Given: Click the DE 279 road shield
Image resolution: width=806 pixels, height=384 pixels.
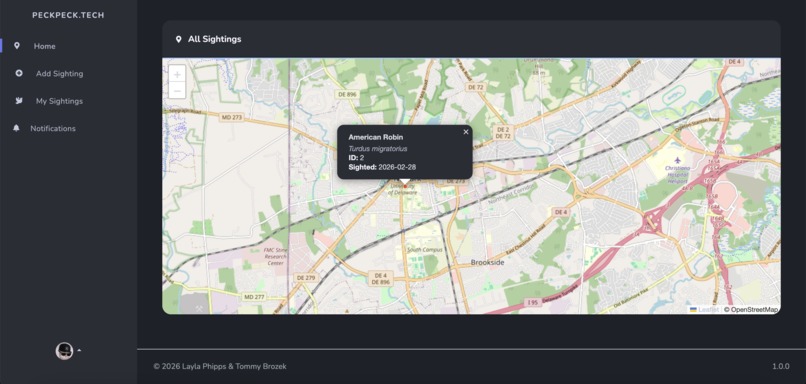Looking at the screenshot, I should 306,277.
